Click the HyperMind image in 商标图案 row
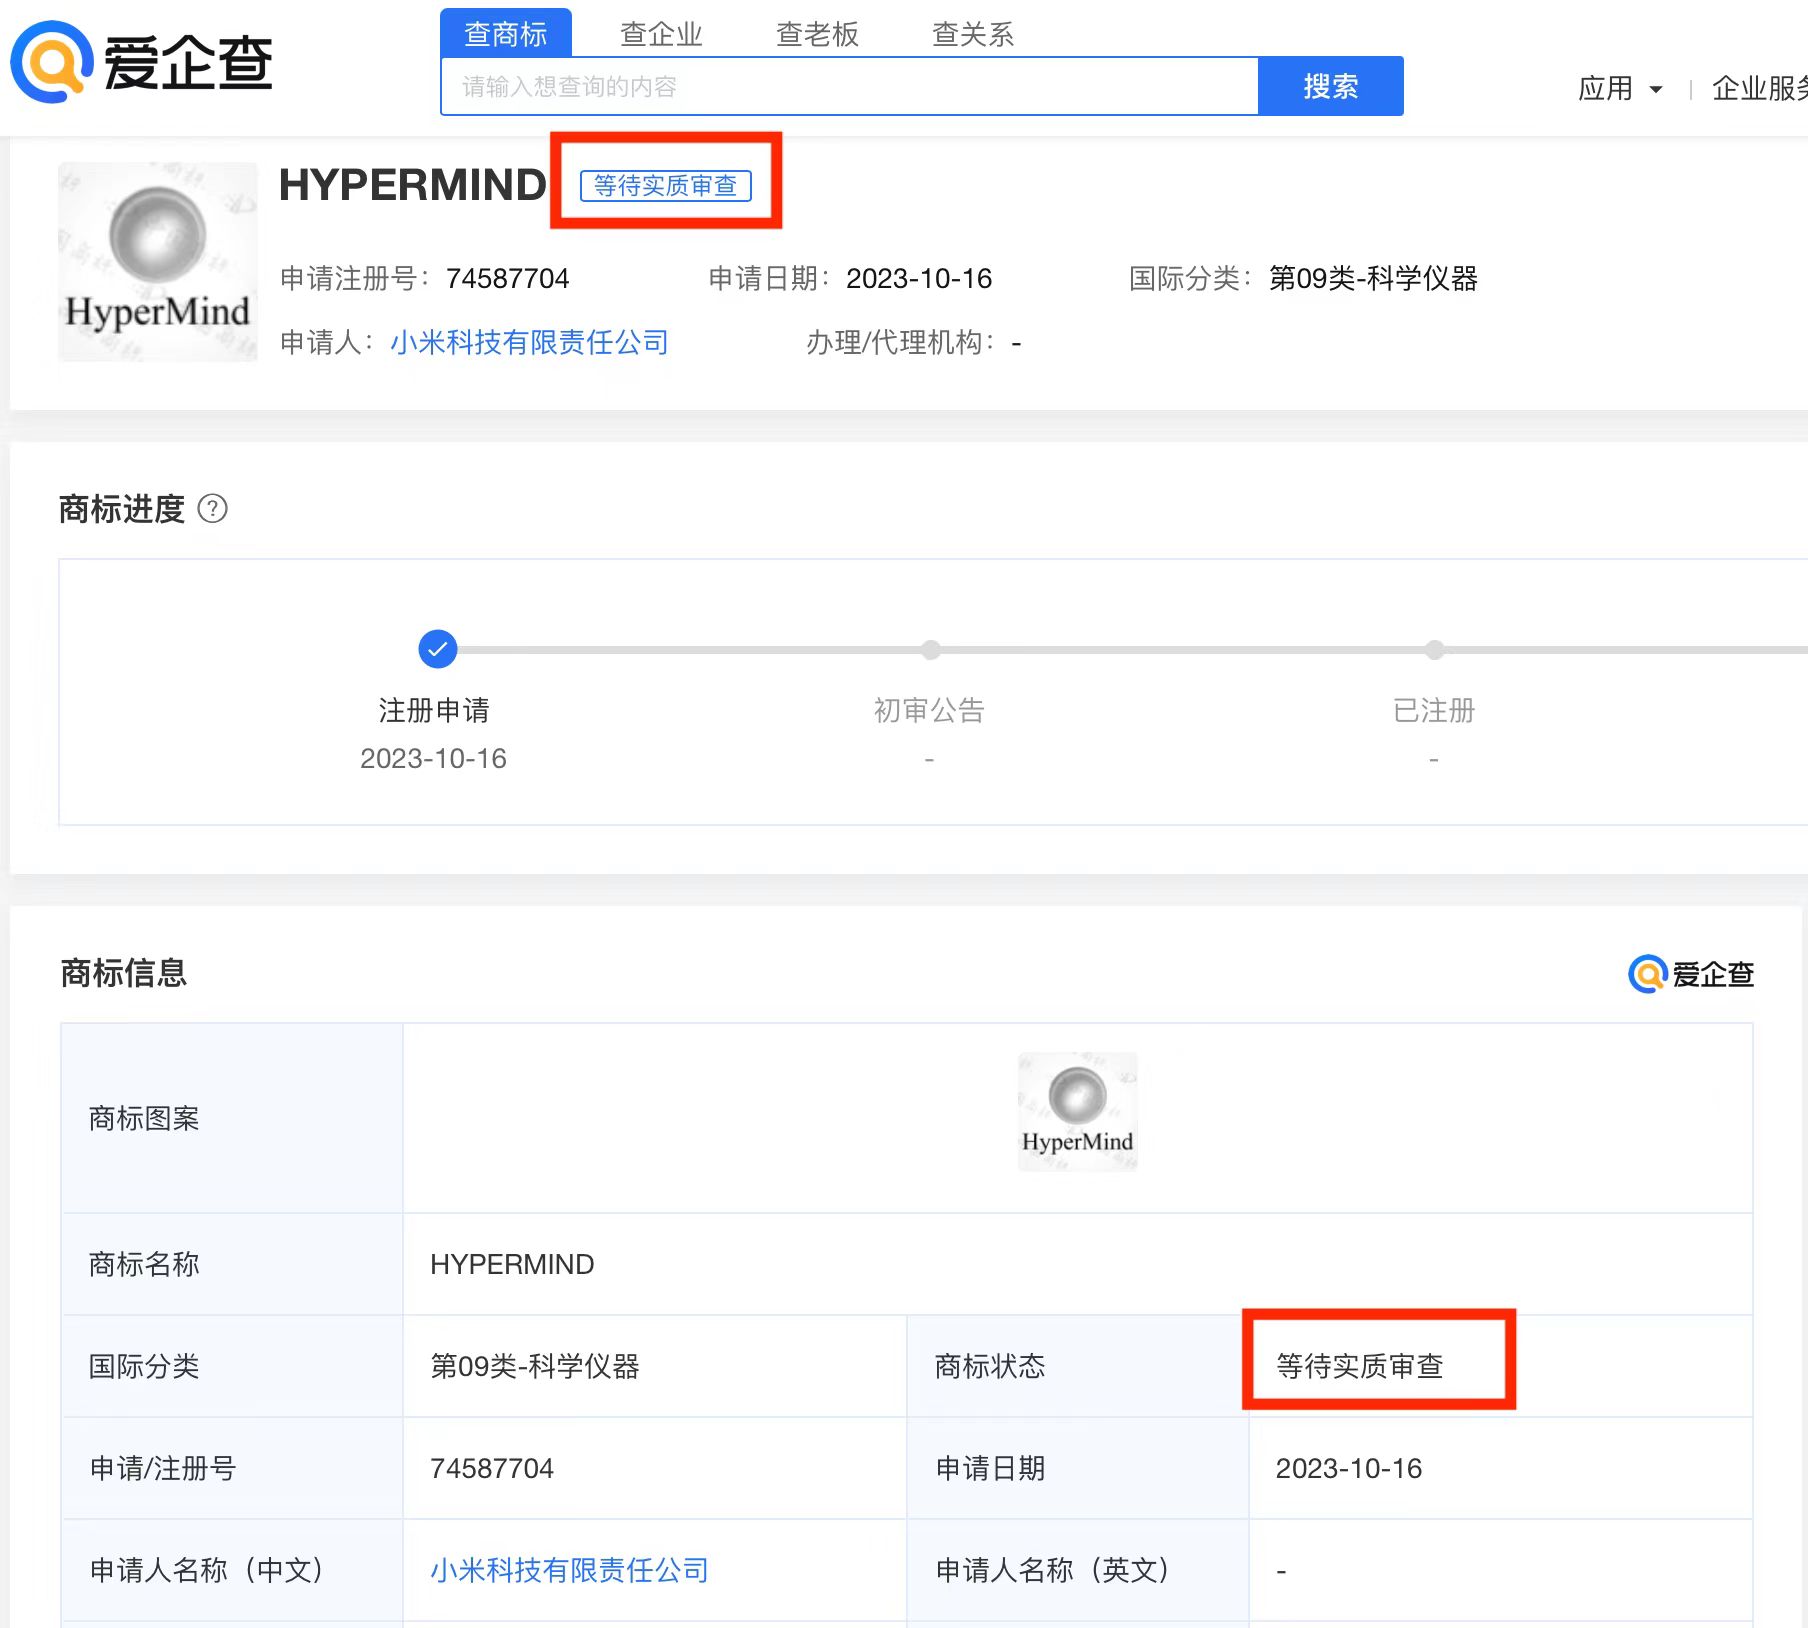The height and width of the screenshot is (1628, 1808). 1077,1111
